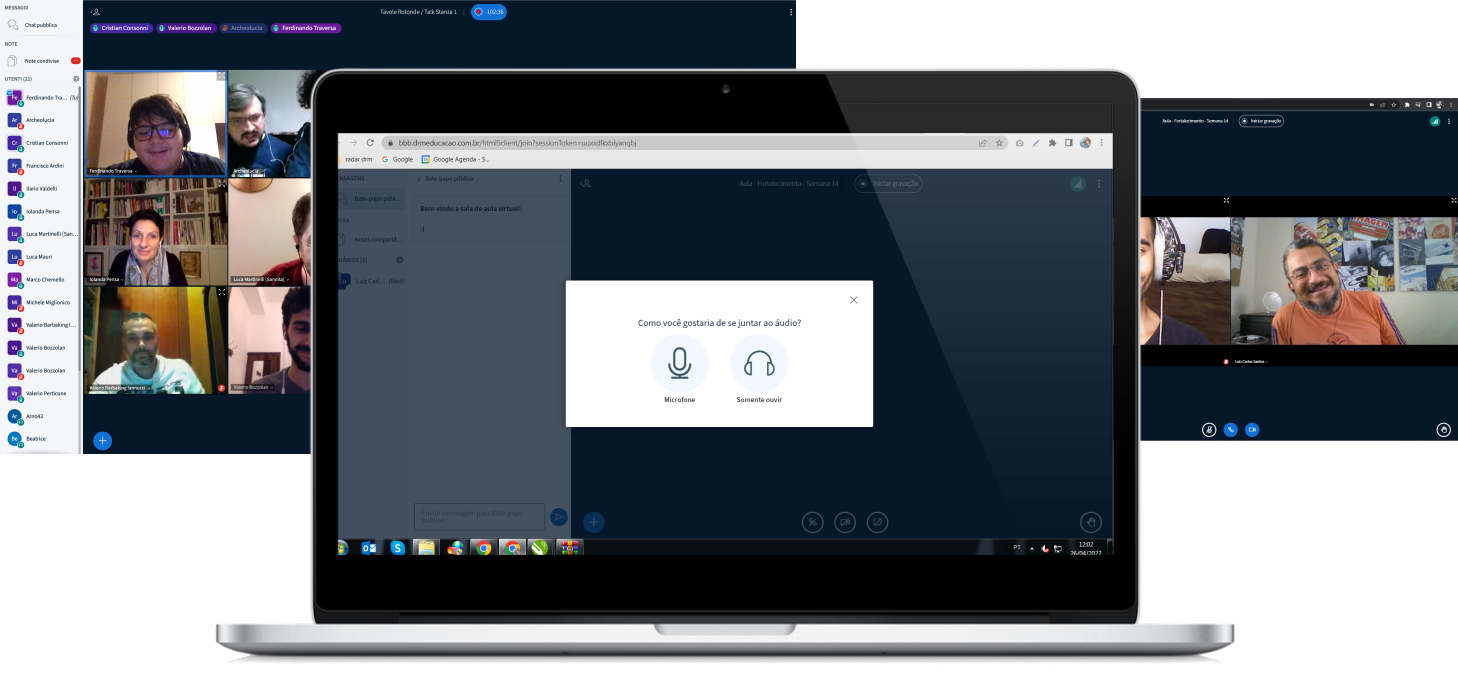Viewport: 1458px width, 687px height.
Task: Fullscreen the Valerio Barbaking webcam
Action: (x=221, y=292)
